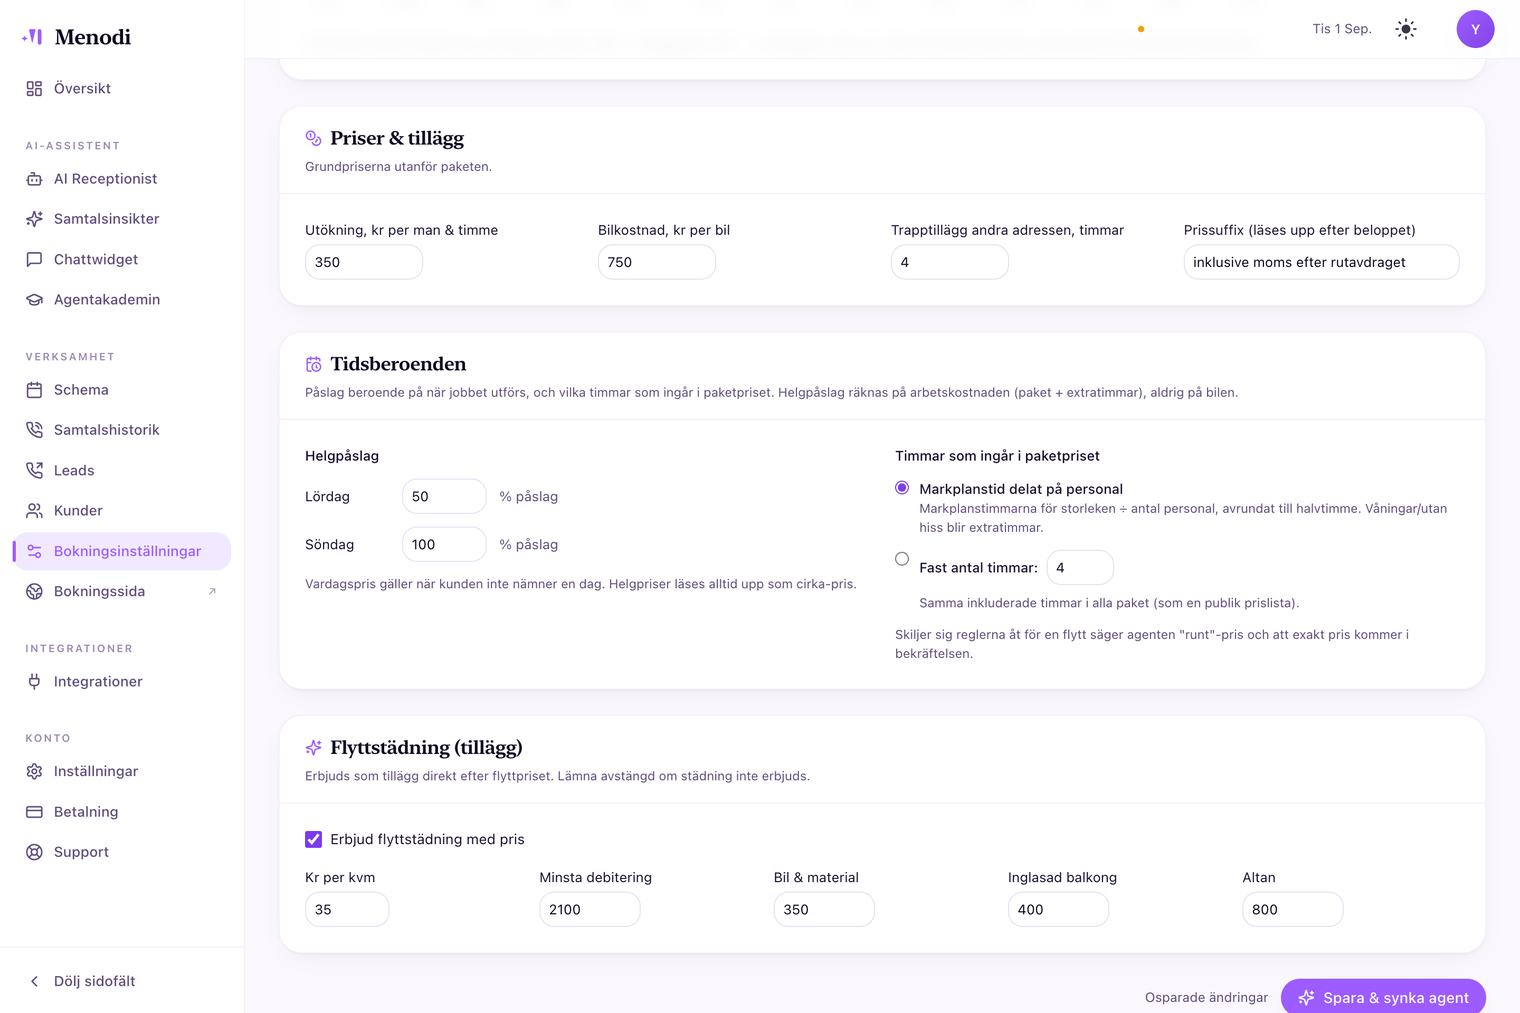Screen dimensions: 1520x1013
Task: Edit Utökning kr per man field
Action: (x=364, y=262)
